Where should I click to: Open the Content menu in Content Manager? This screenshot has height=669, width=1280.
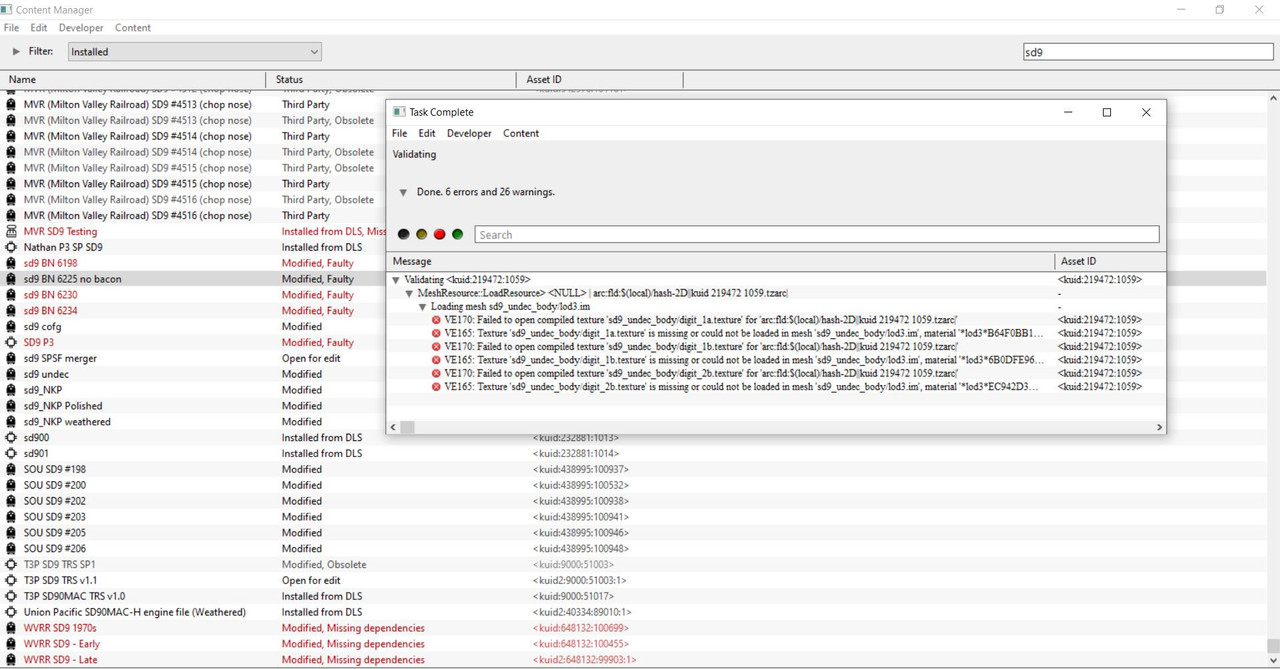pos(133,28)
